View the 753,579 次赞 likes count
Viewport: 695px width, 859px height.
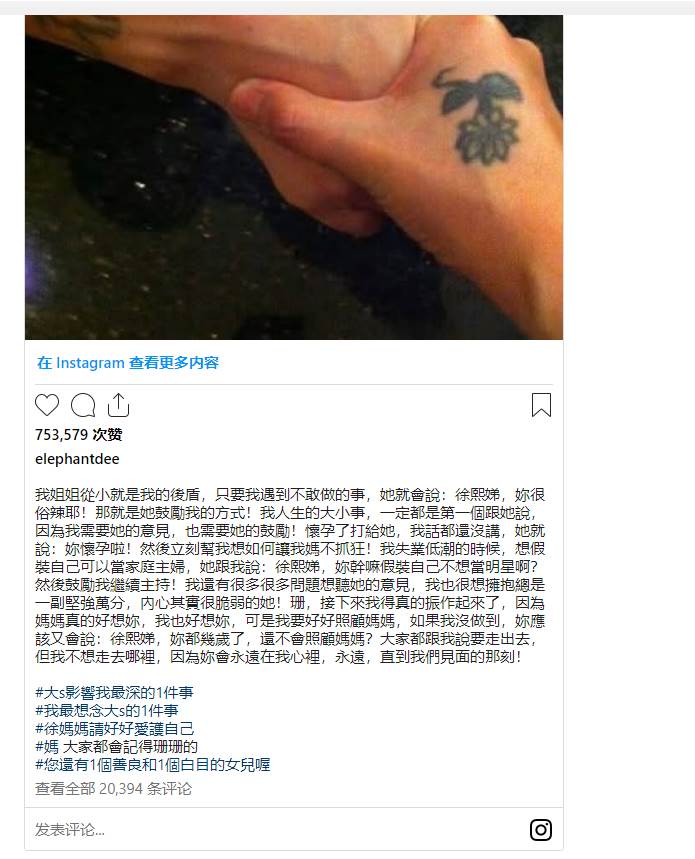coord(78,434)
